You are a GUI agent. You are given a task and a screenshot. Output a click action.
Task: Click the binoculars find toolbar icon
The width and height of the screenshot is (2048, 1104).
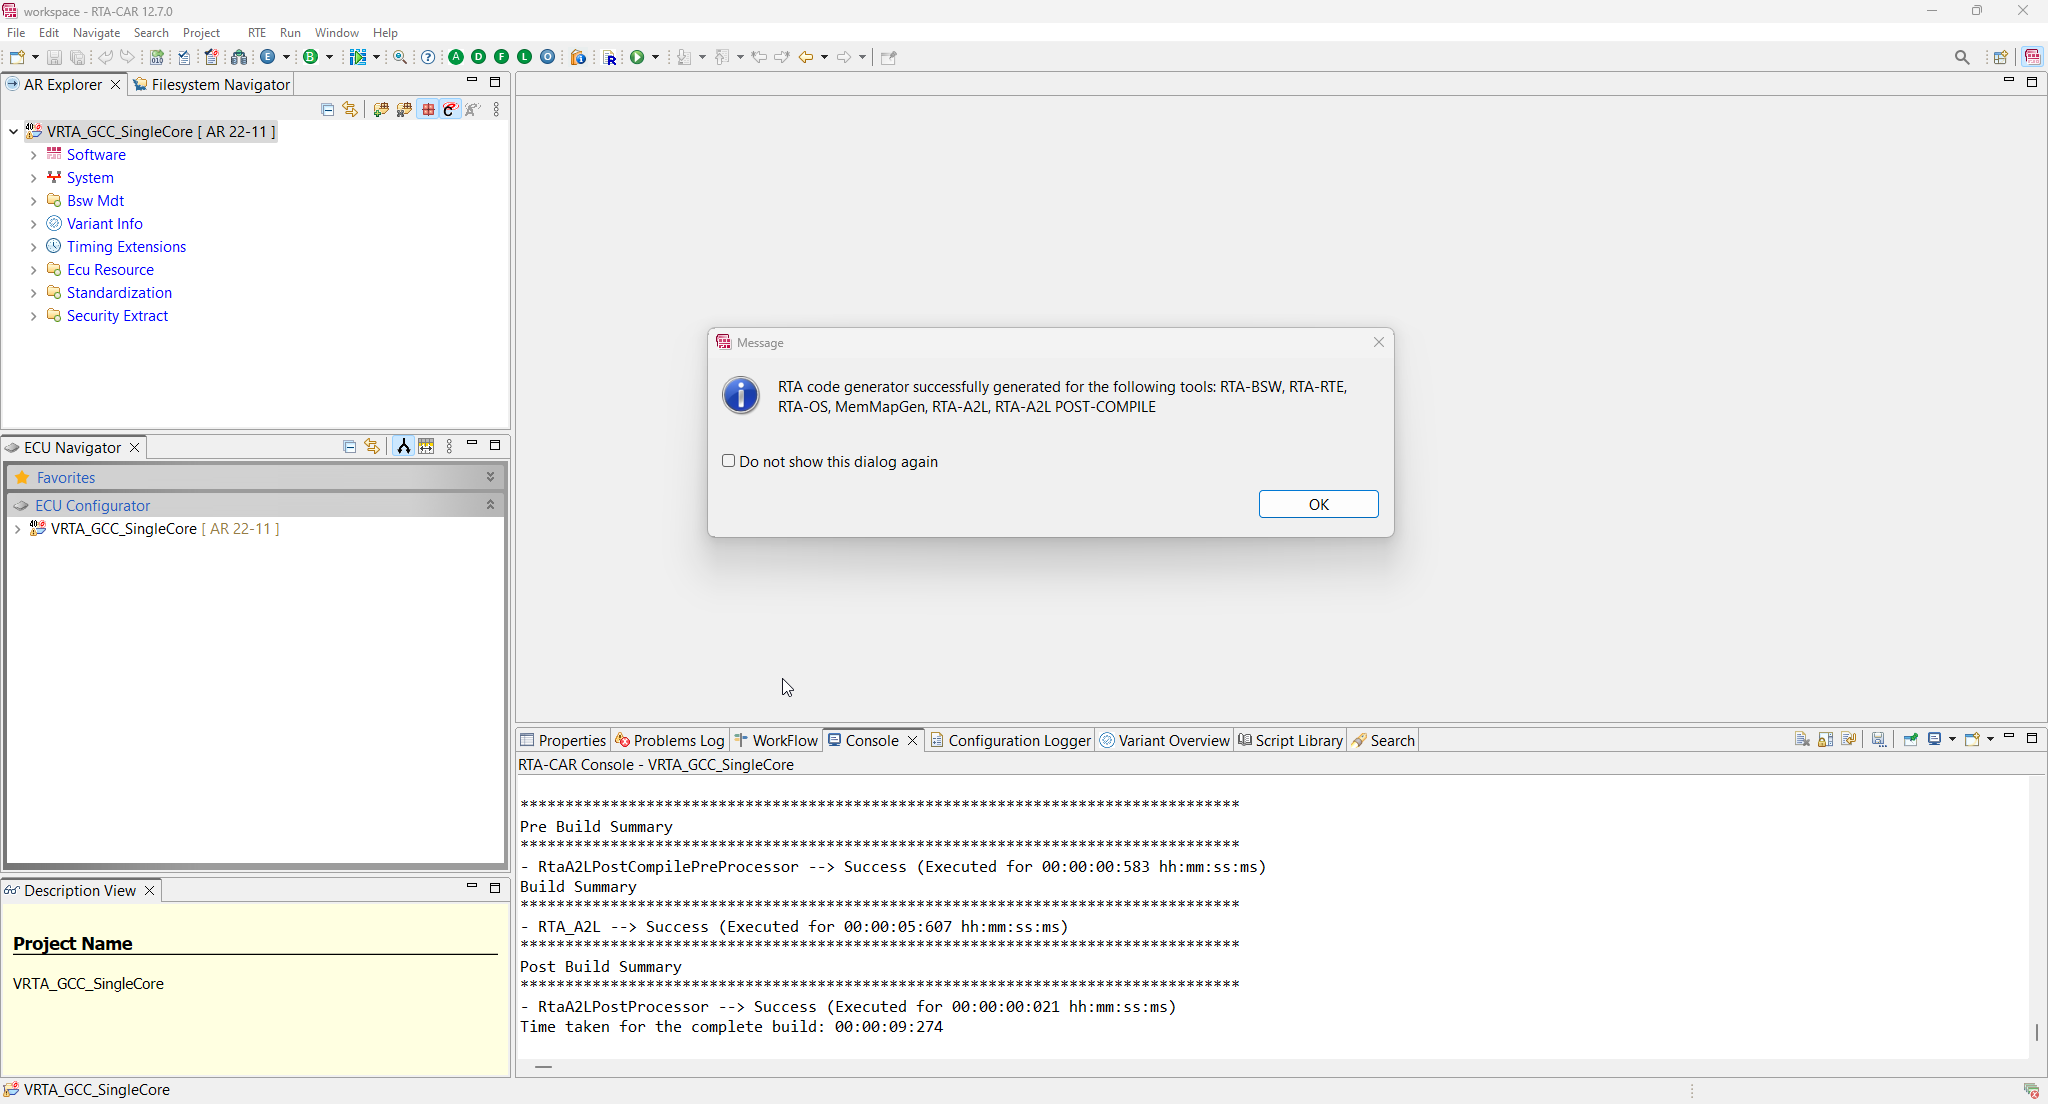(x=239, y=57)
